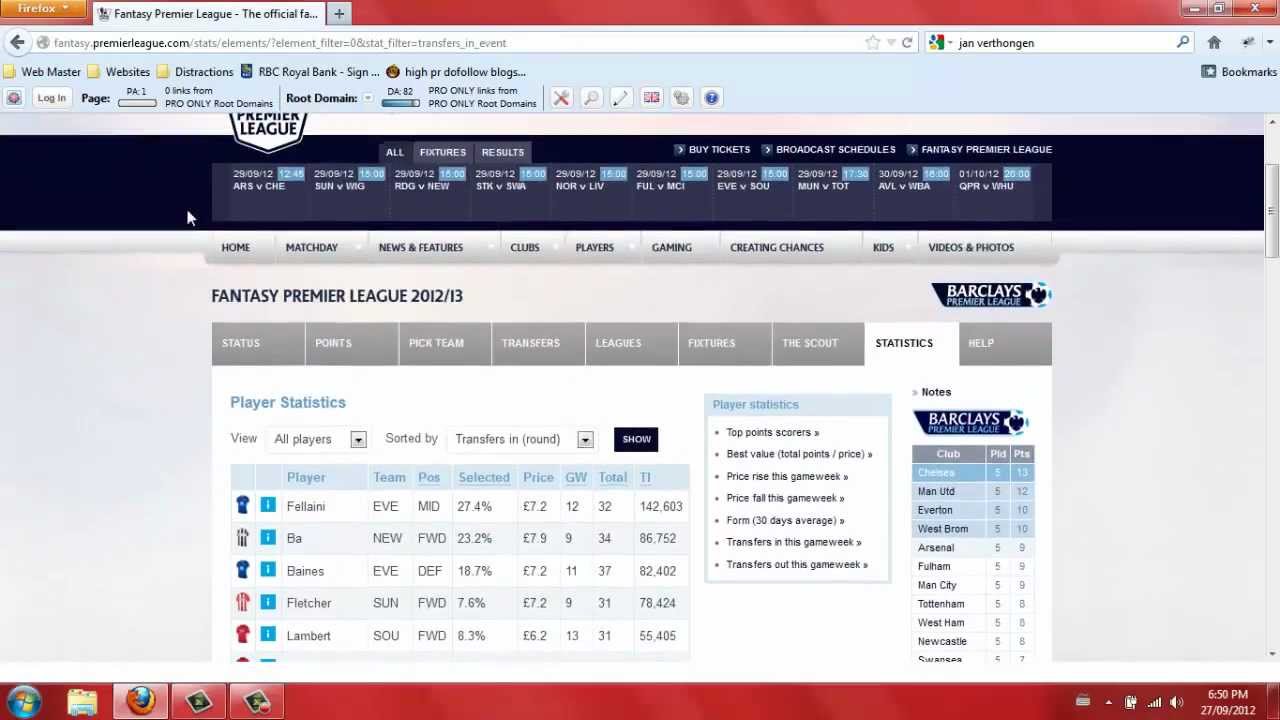The width and height of the screenshot is (1280, 720).
Task: Click the blue help question-mark icon in toolbar
Action: (711, 98)
